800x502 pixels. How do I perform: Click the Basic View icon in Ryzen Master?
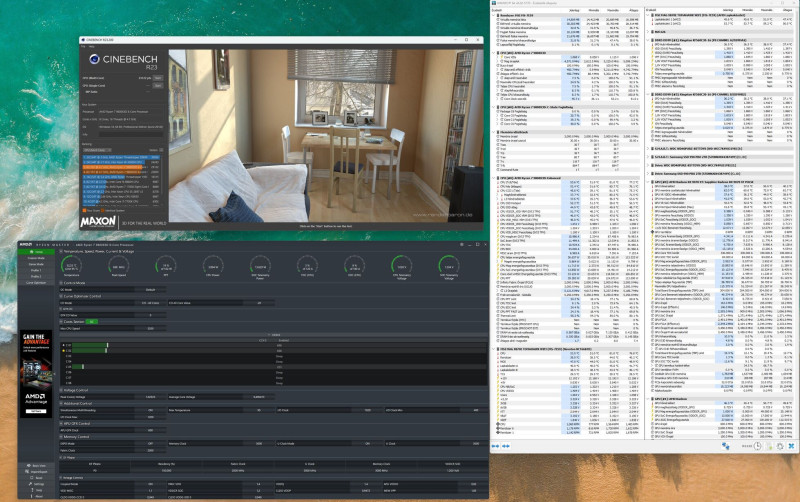(x=30, y=466)
